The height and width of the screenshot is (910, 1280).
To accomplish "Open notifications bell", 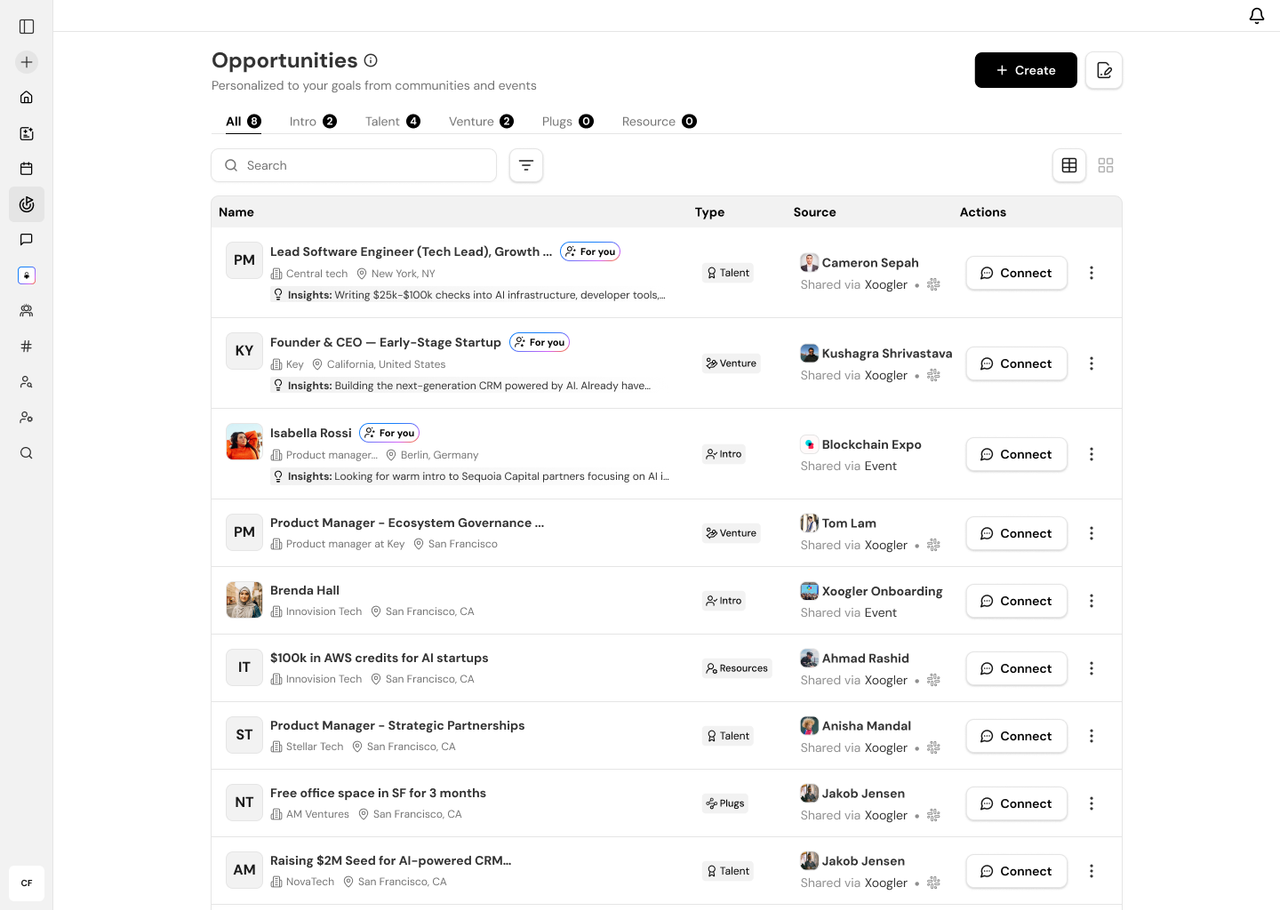I will (x=1257, y=15).
